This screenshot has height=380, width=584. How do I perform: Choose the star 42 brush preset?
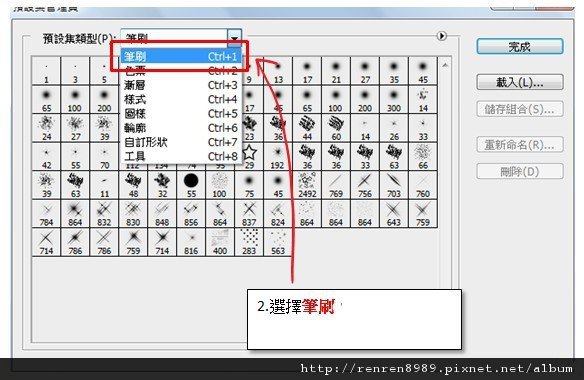(x=46, y=157)
